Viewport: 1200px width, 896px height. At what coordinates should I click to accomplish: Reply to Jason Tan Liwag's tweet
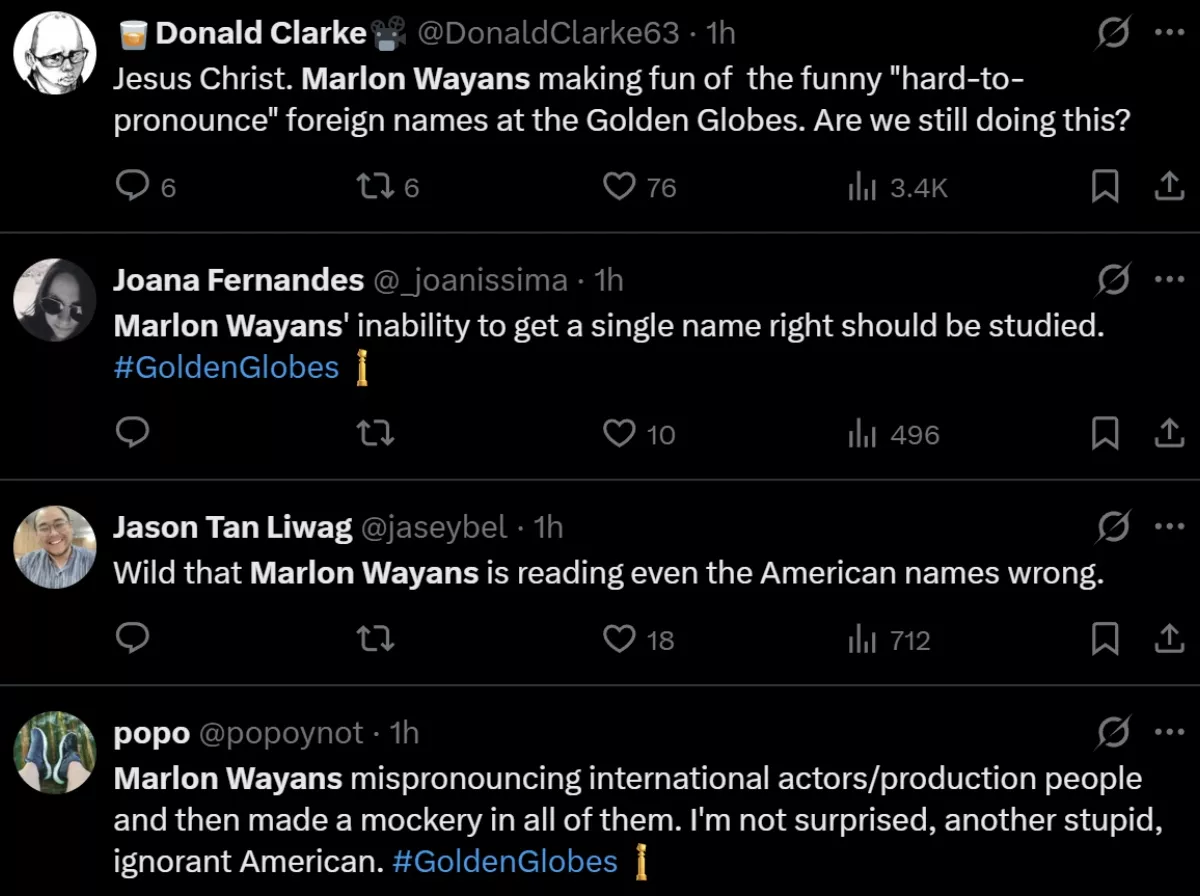pos(133,639)
